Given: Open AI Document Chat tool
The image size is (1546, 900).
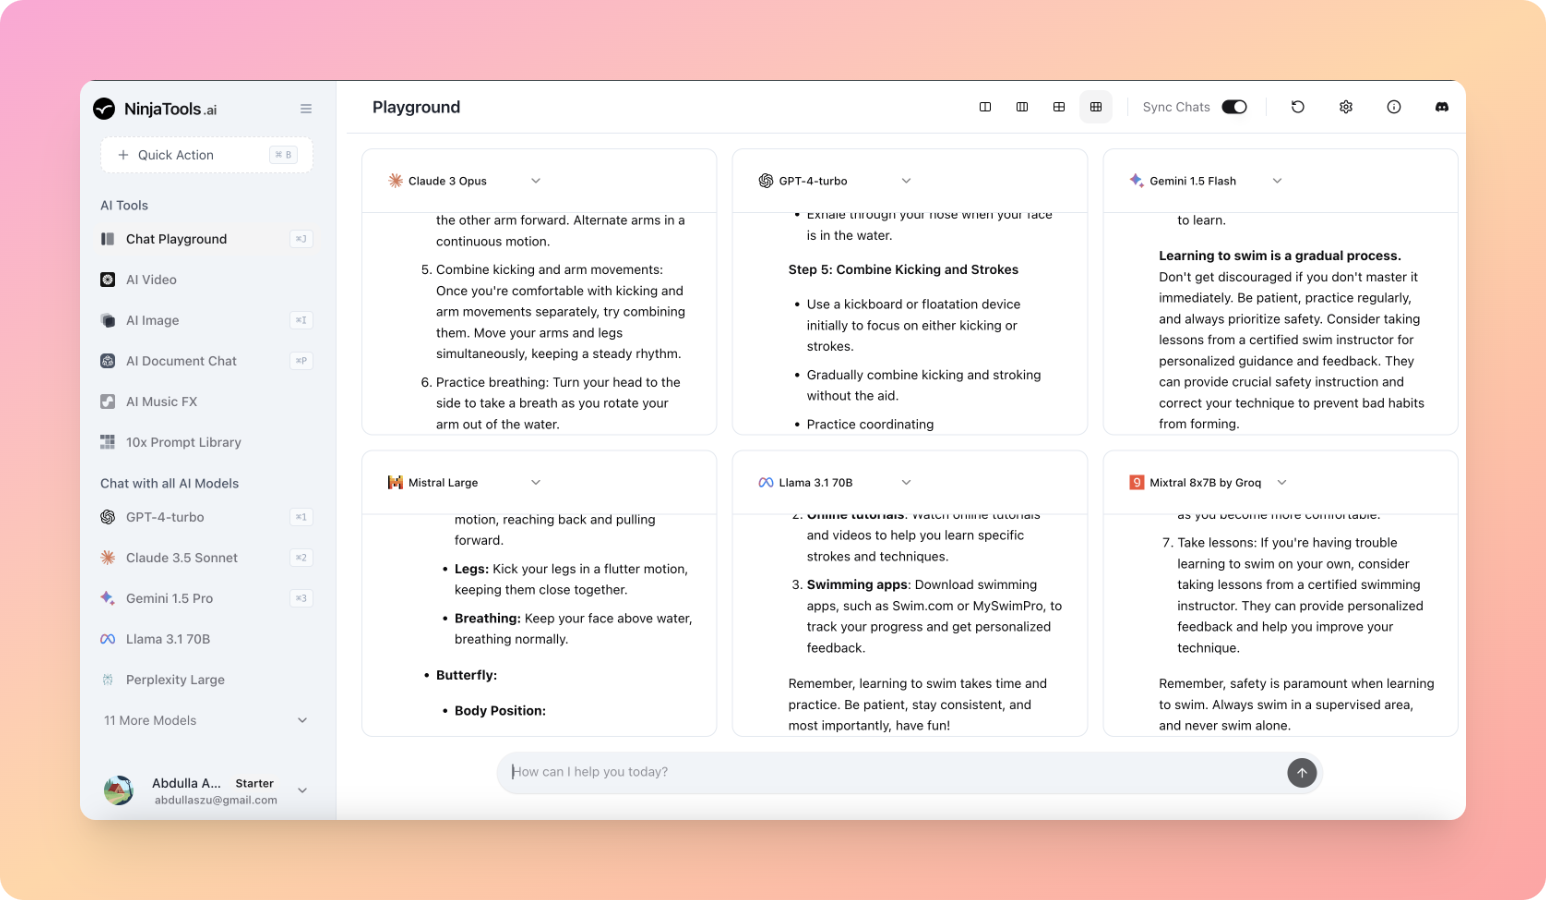Looking at the screenshot, I should coord(181,361).
